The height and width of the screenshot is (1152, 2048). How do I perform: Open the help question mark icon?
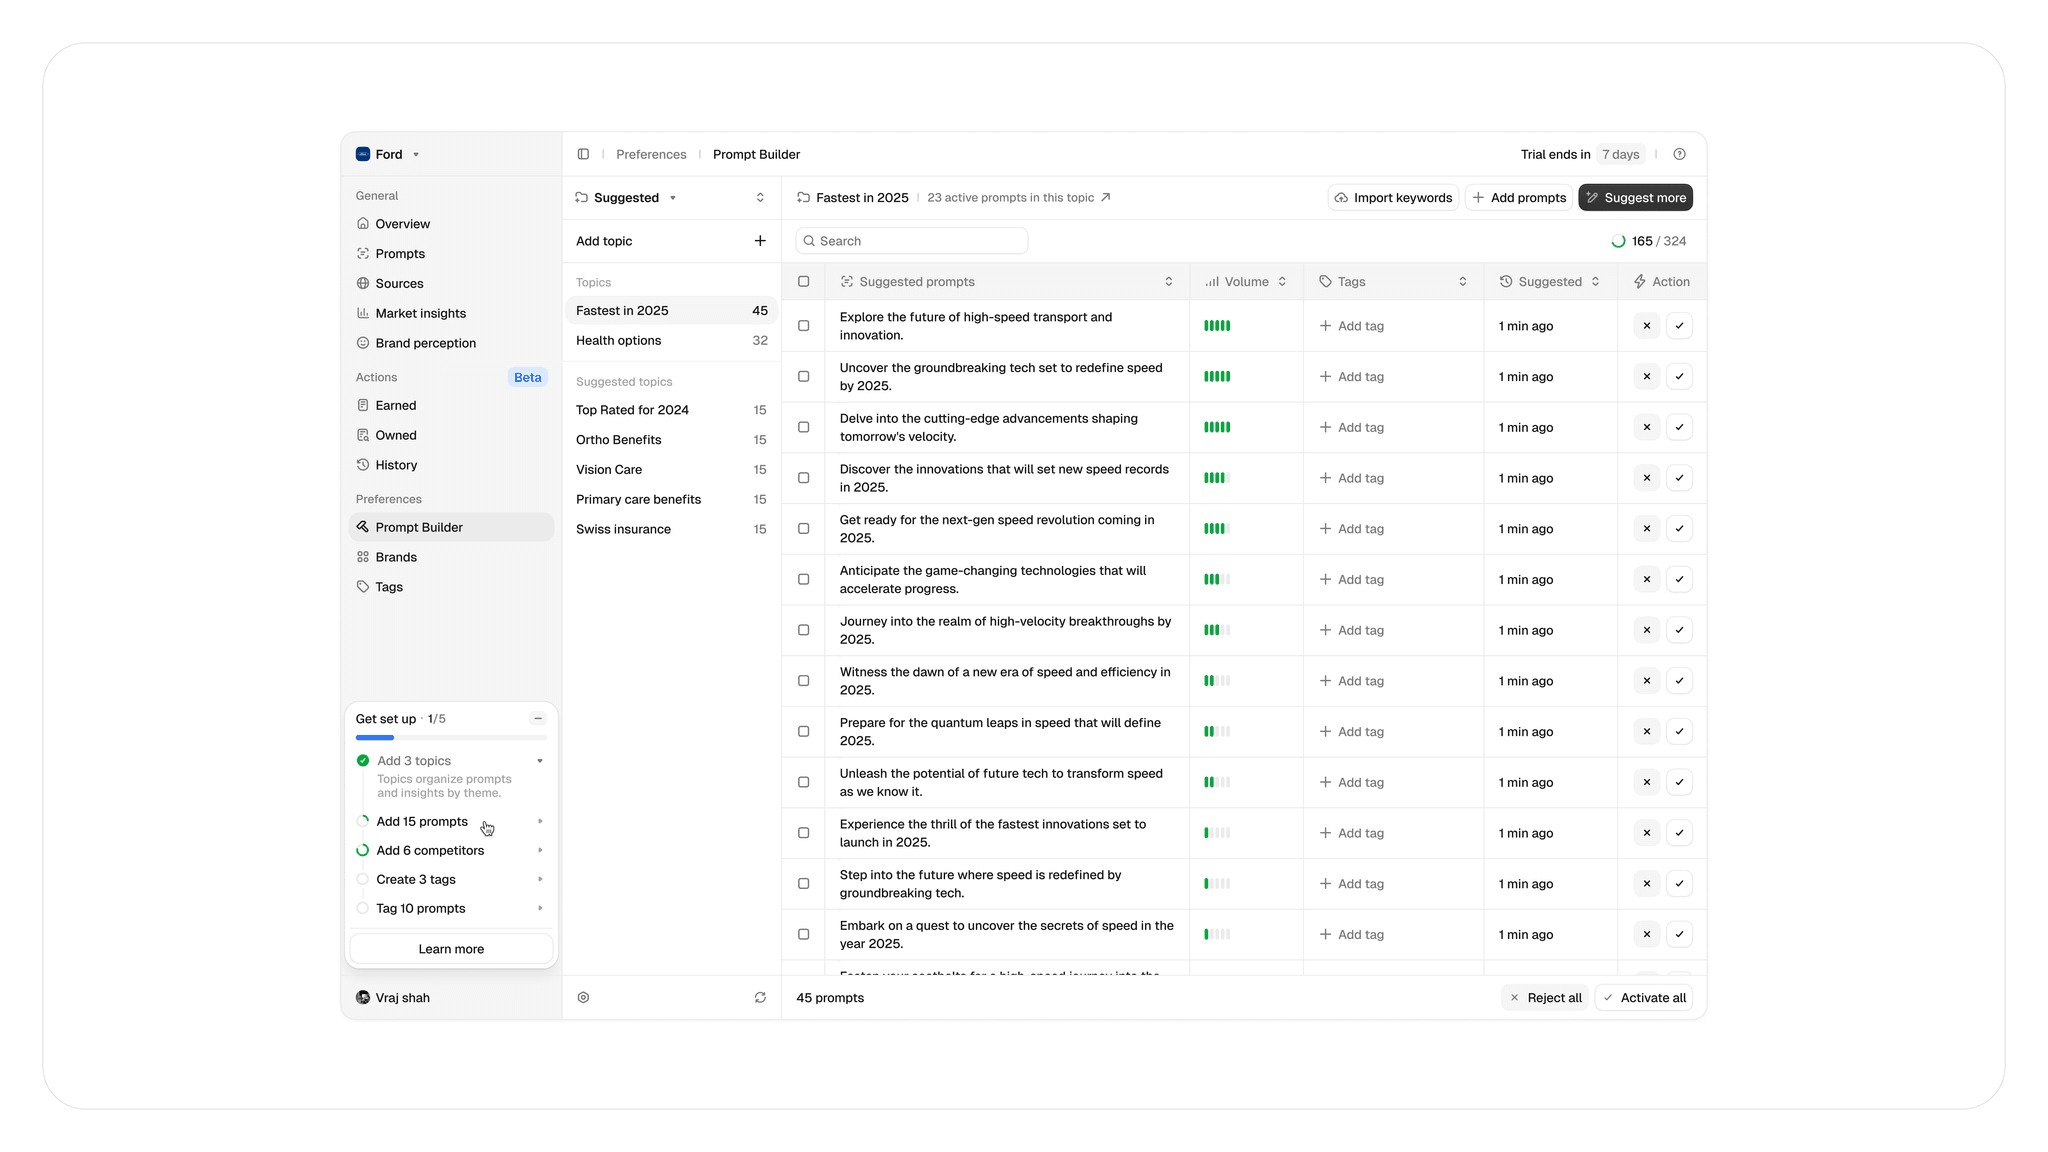point(1679,154)
